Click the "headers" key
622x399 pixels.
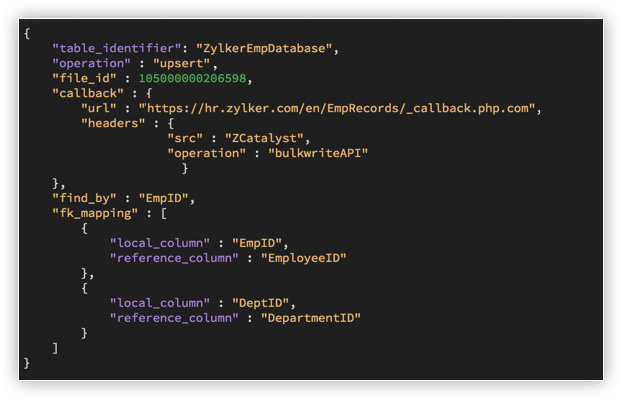pyautogui.click(x=113, y=123)
